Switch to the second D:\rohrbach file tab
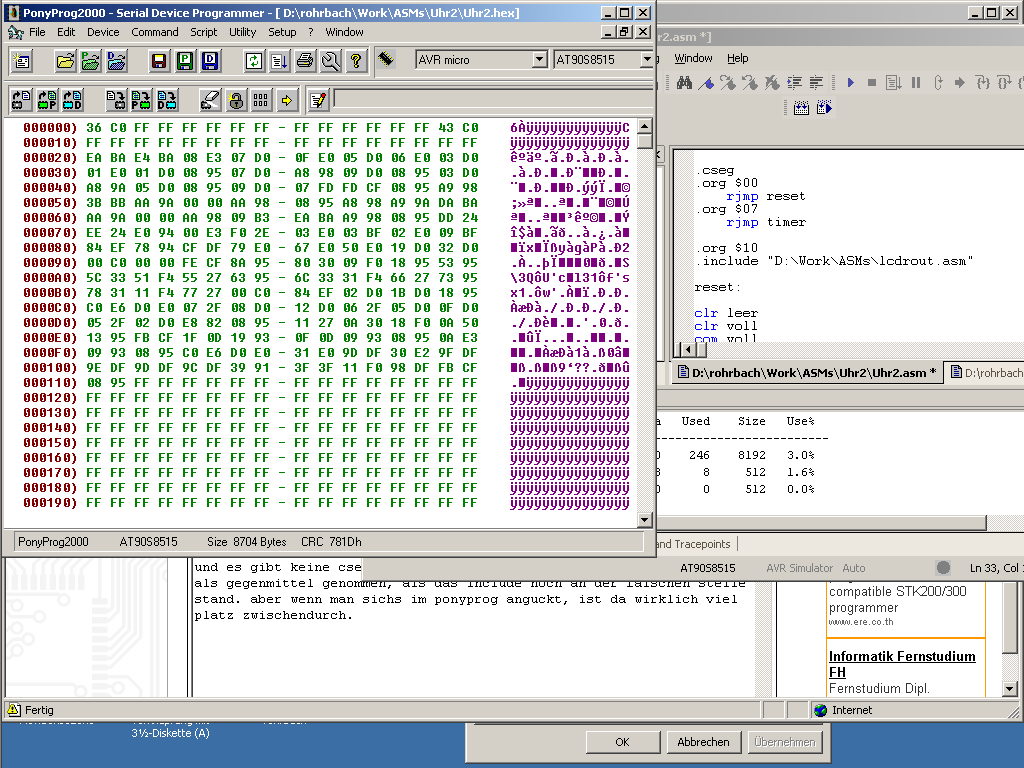 [987, 373]
